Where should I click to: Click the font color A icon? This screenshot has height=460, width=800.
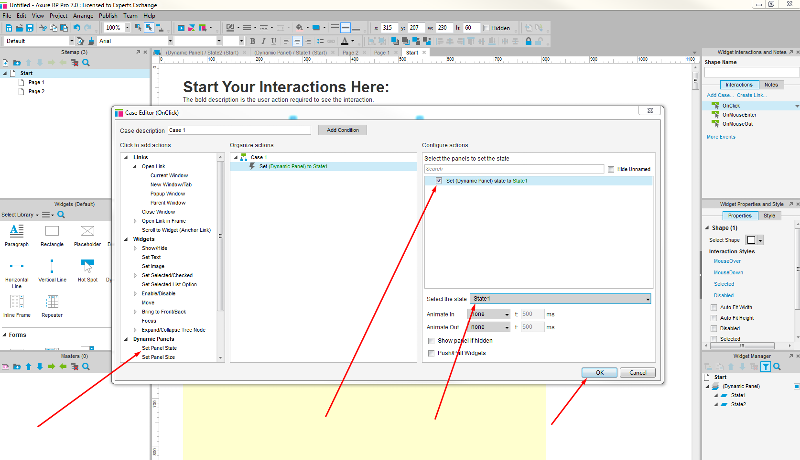345,41
